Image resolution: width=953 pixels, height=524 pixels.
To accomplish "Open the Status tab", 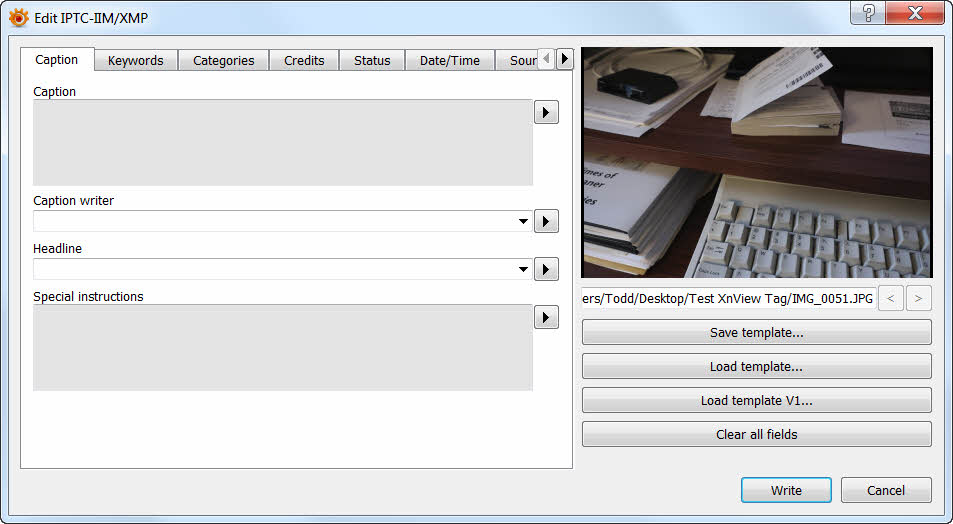I will coord(372,61).
